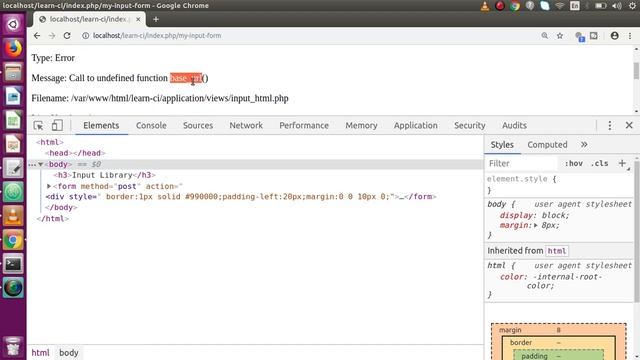This screenshot has height=360, width=640.
Task: Toggle the device toolbar icon
Action: (57, 125)
